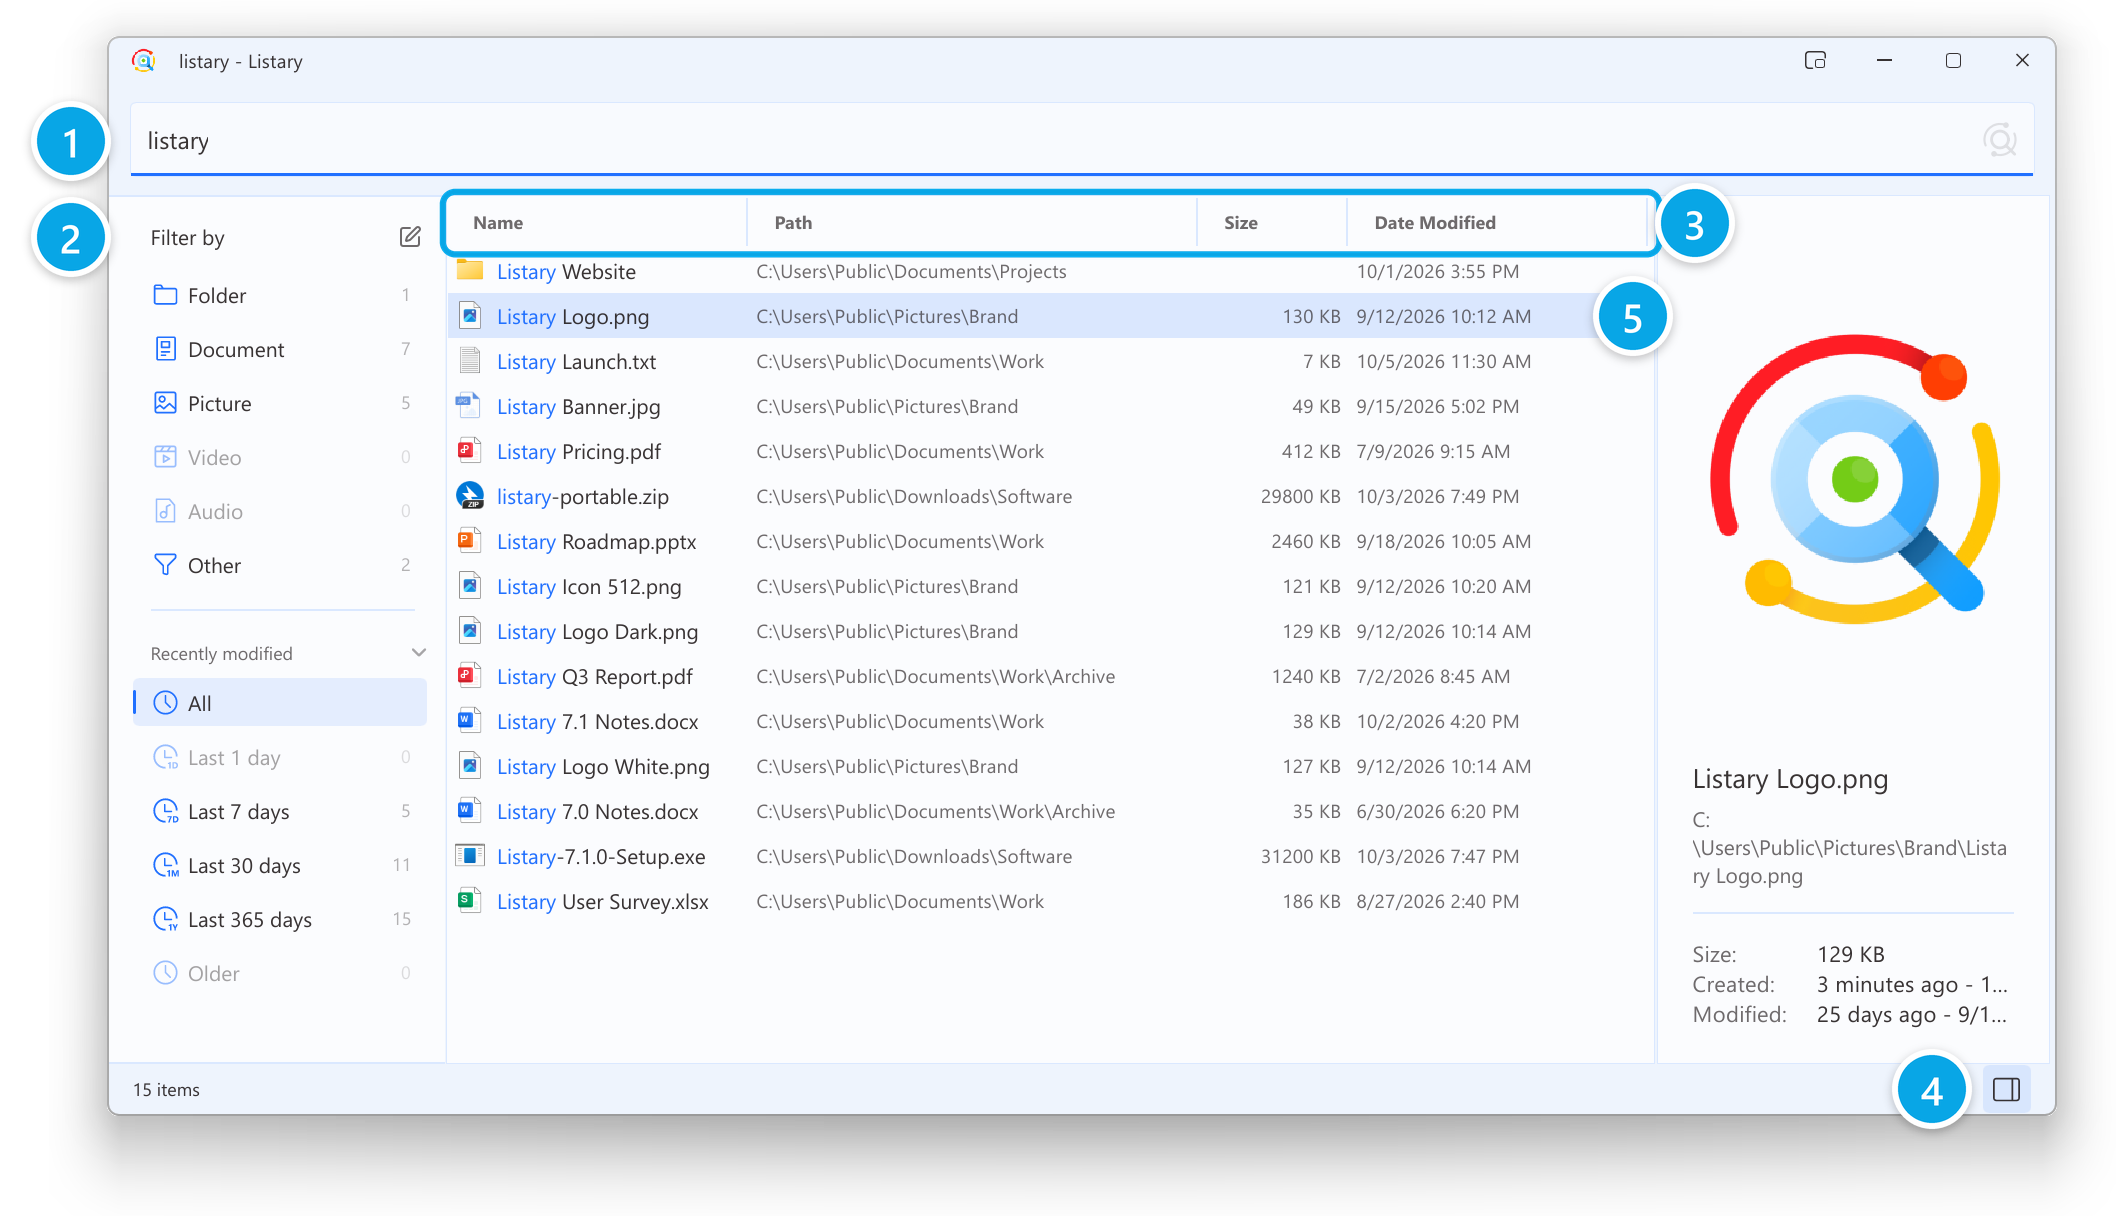Filter results by Document
The width and height of the screenshot is (2116, 1216).
[x=280, y=349]
